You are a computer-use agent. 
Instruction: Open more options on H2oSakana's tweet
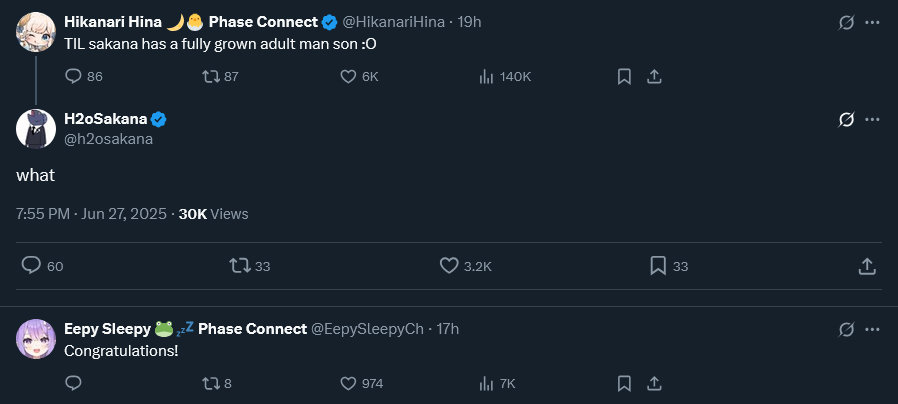pos(872,120)
